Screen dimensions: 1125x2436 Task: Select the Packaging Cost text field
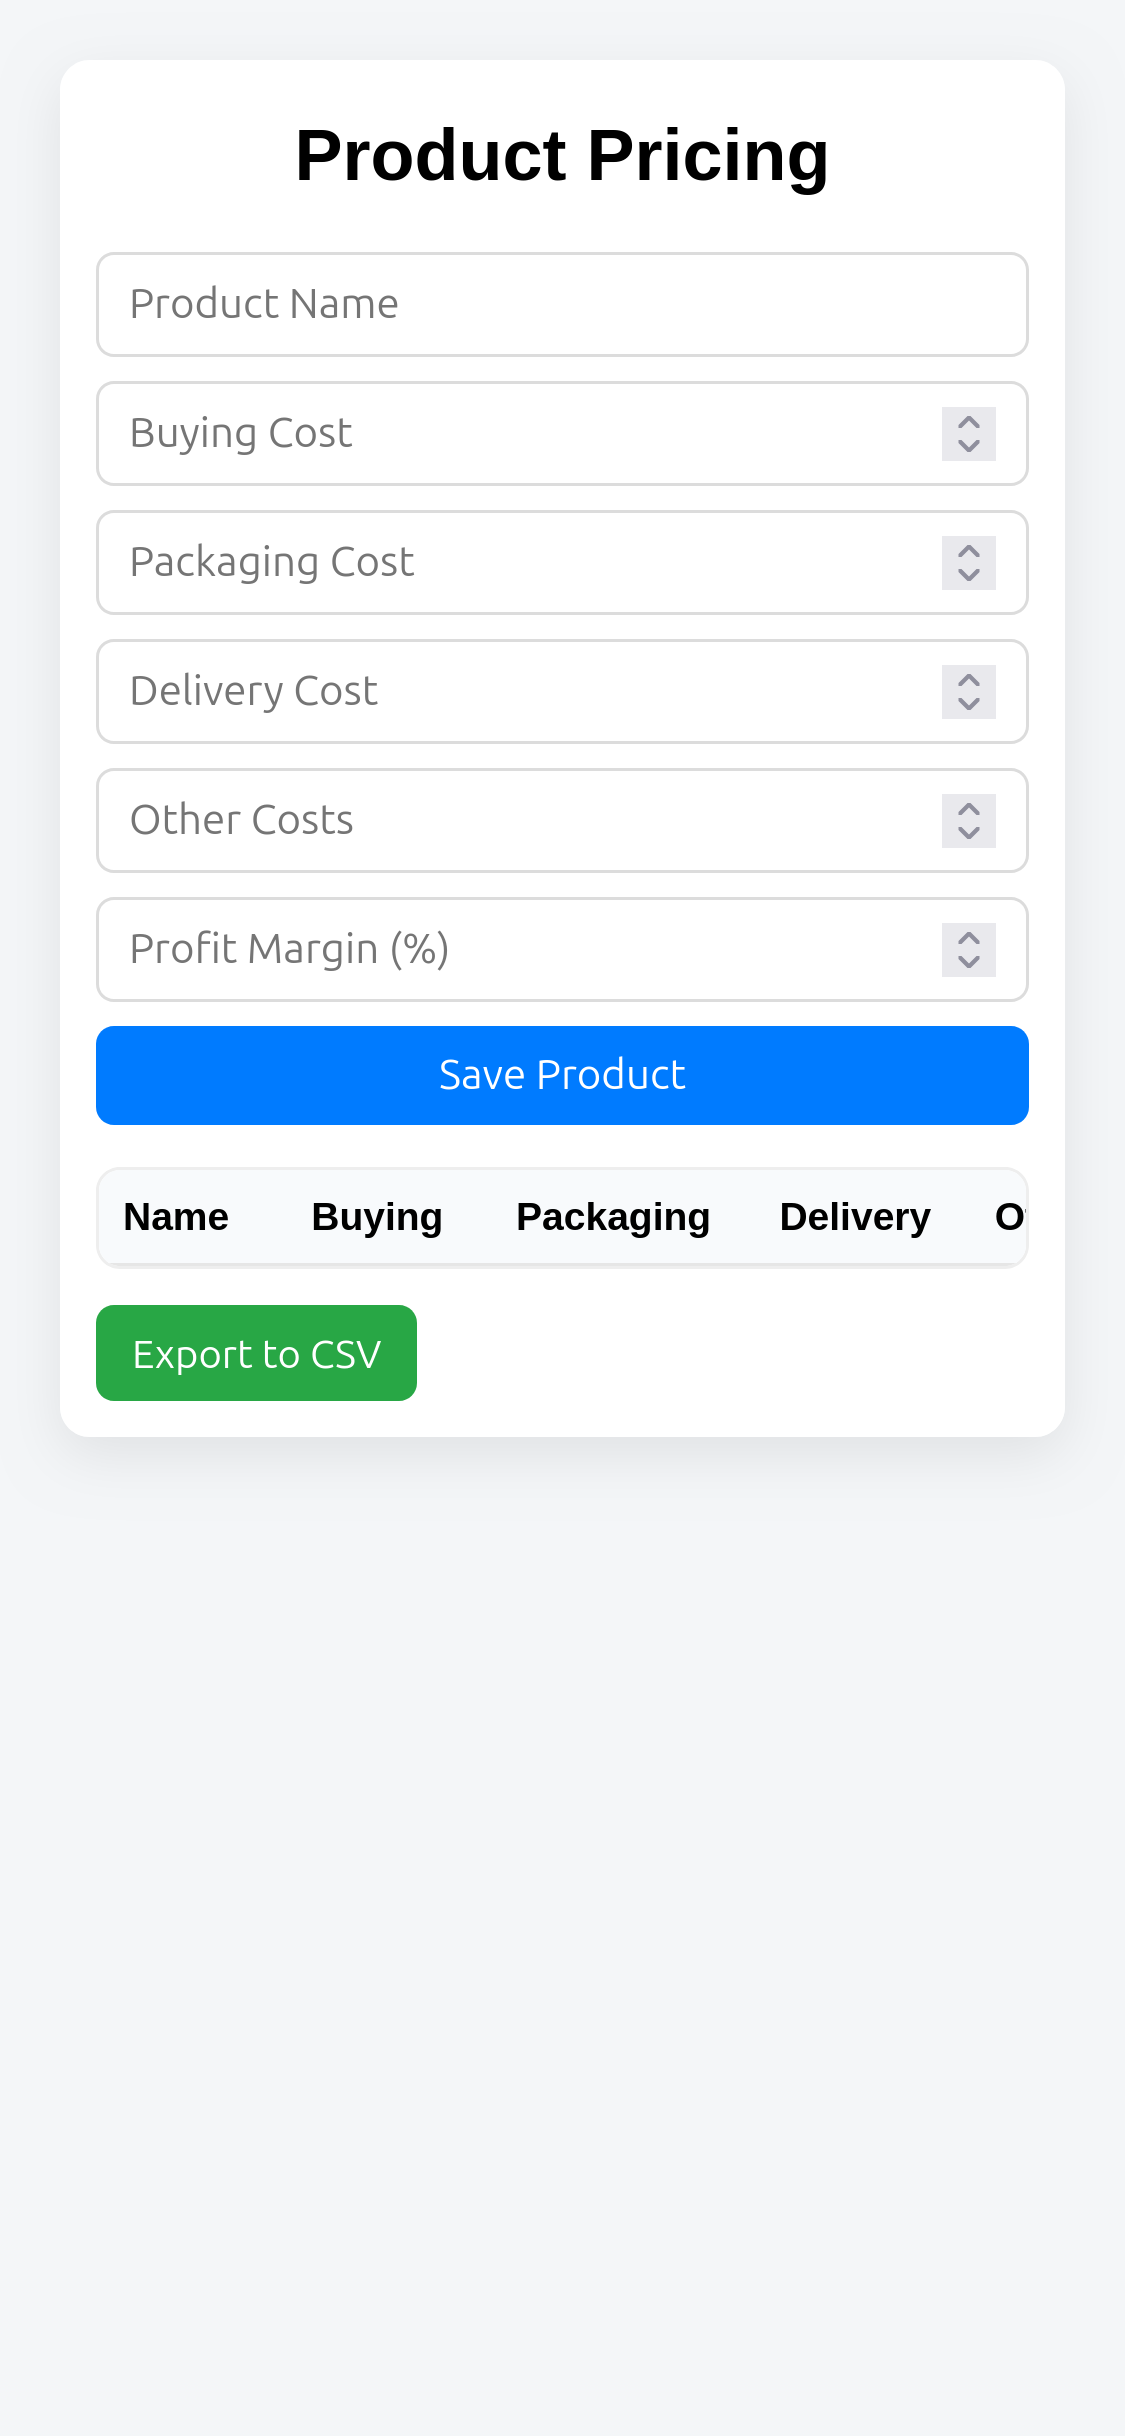tap(520, 562)
